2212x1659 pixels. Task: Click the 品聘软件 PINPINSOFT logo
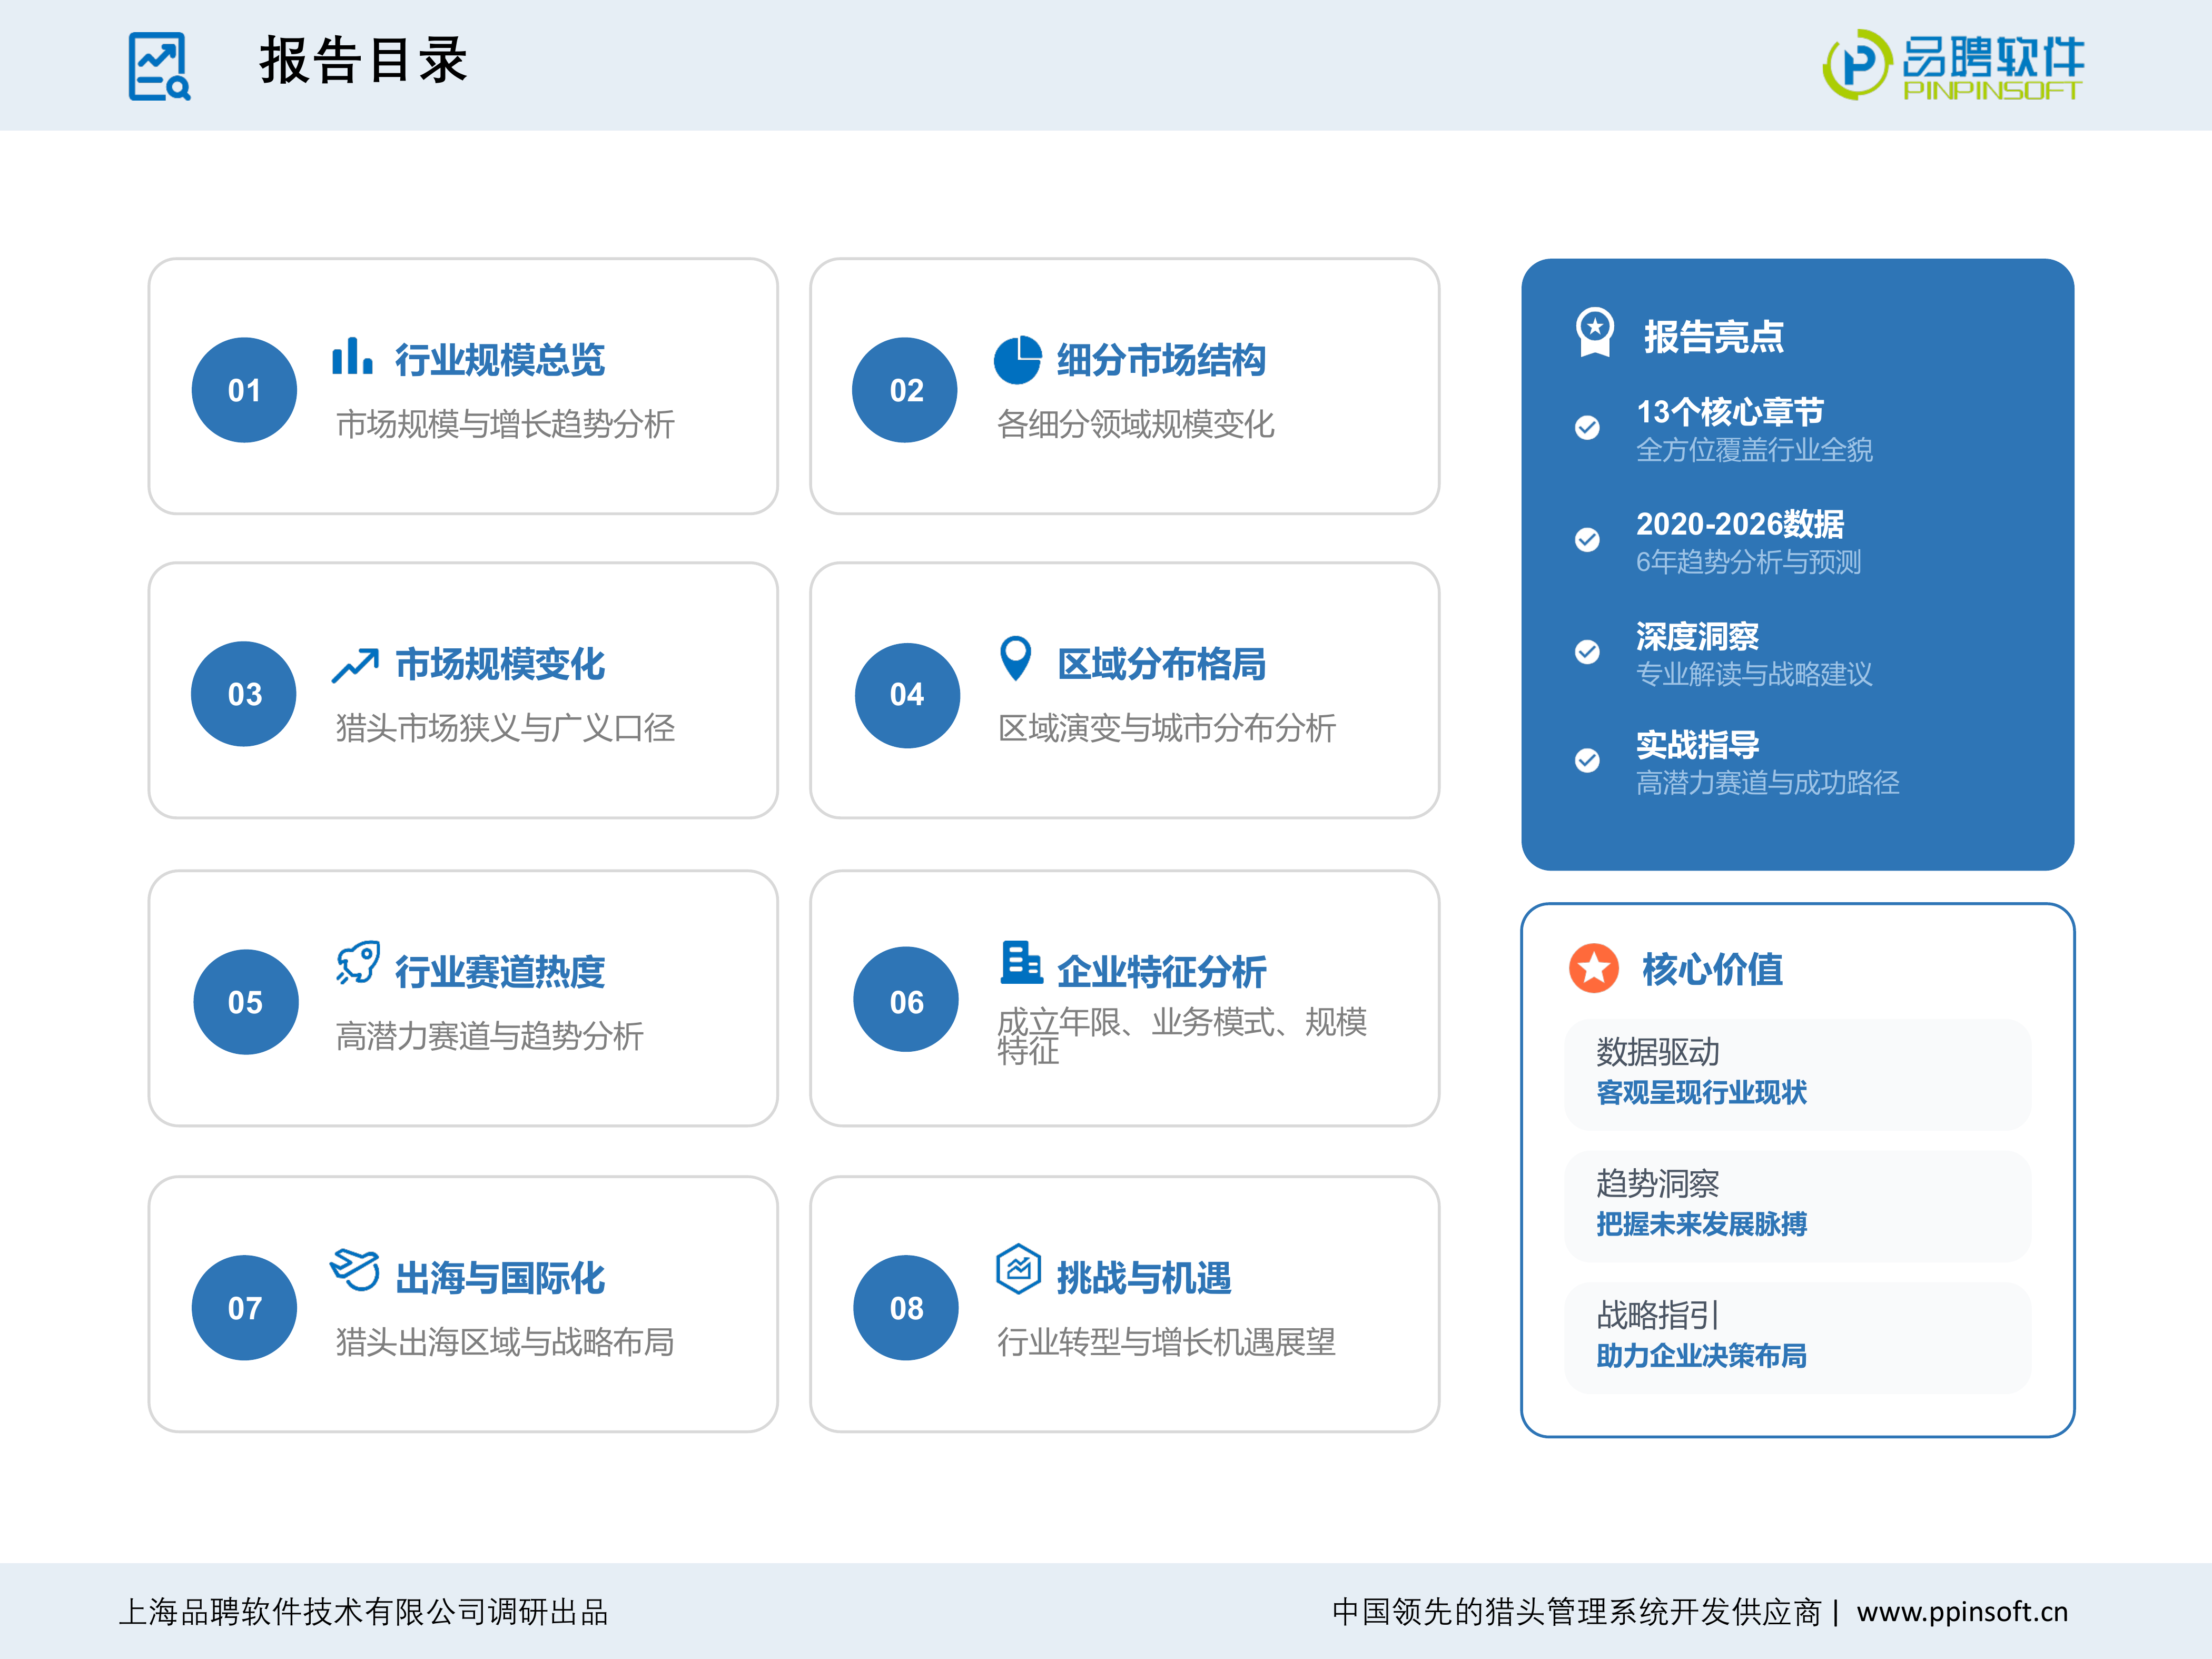tap(1953, 65)
